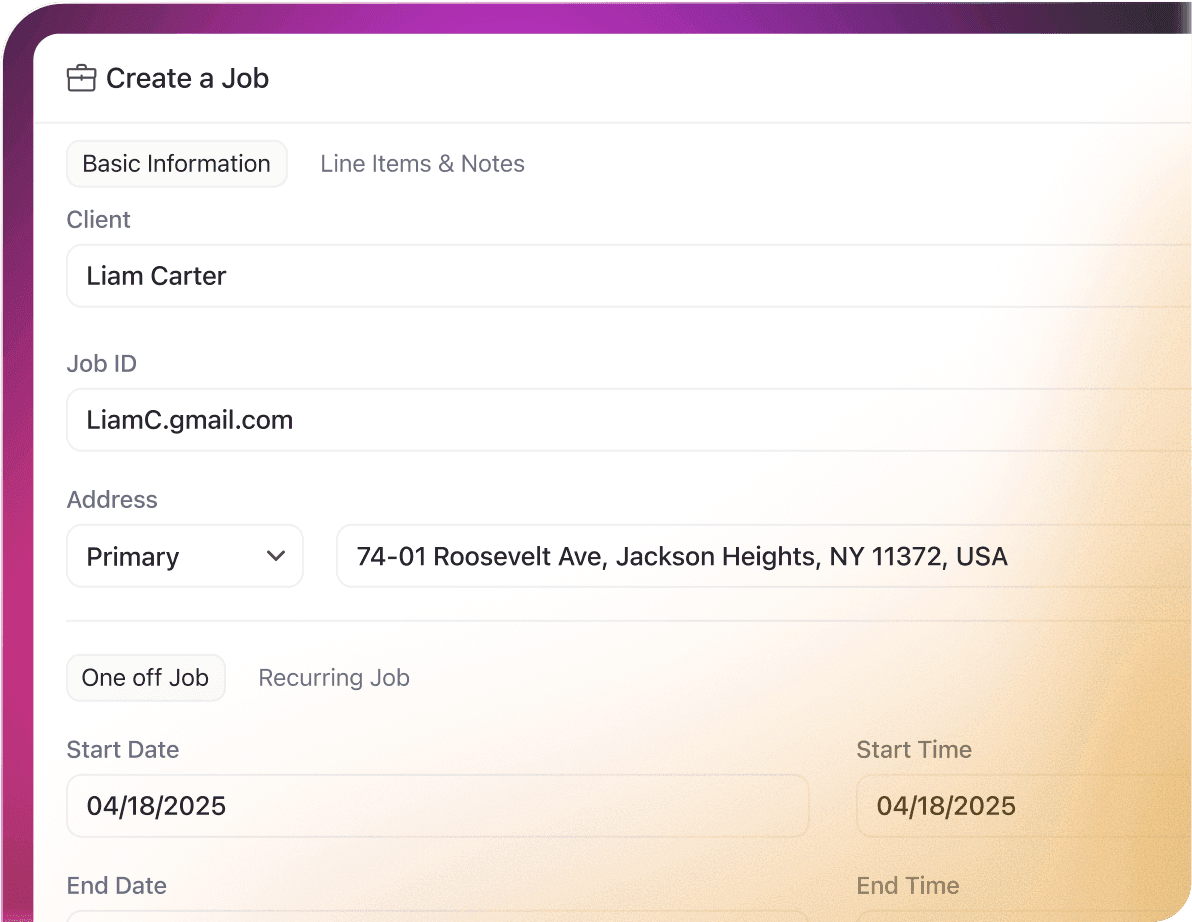Image resolution: width=1192 pixels, height=922 pixels.
Task: Click the chevron arrow in the Primary dropdown
Action: pyautogui.click(x=277, y=556)
